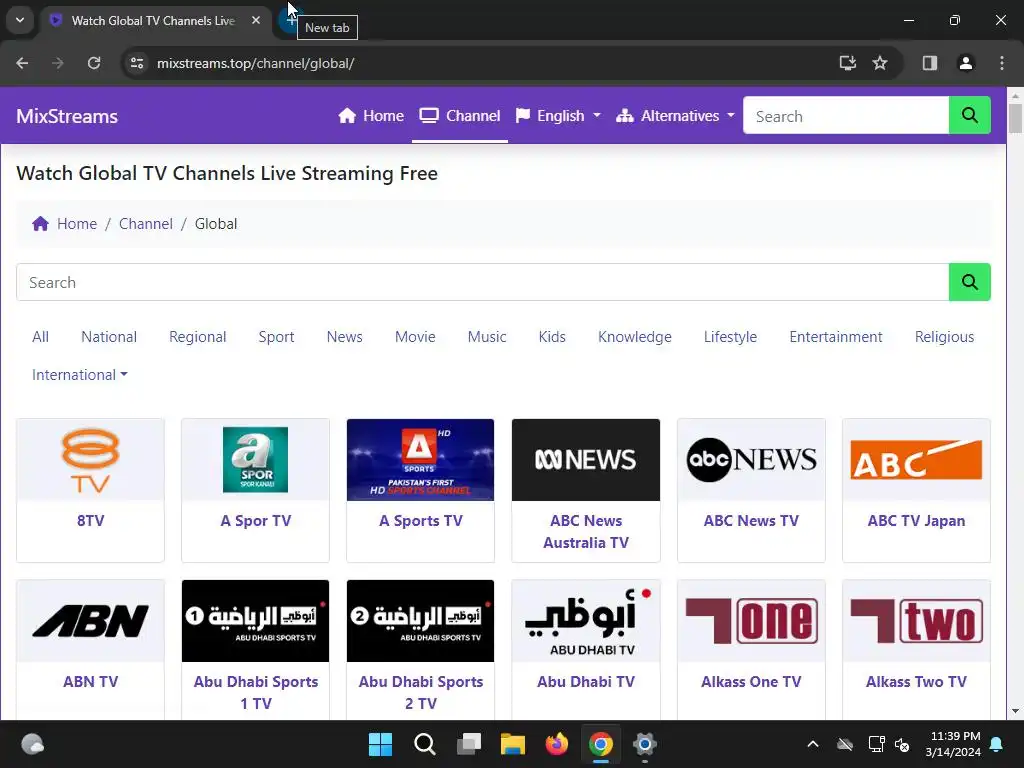Viewport: 1024px width, 768px height.
Task: Open the 8TV channel thumbnail
Action: click(90, 460)
